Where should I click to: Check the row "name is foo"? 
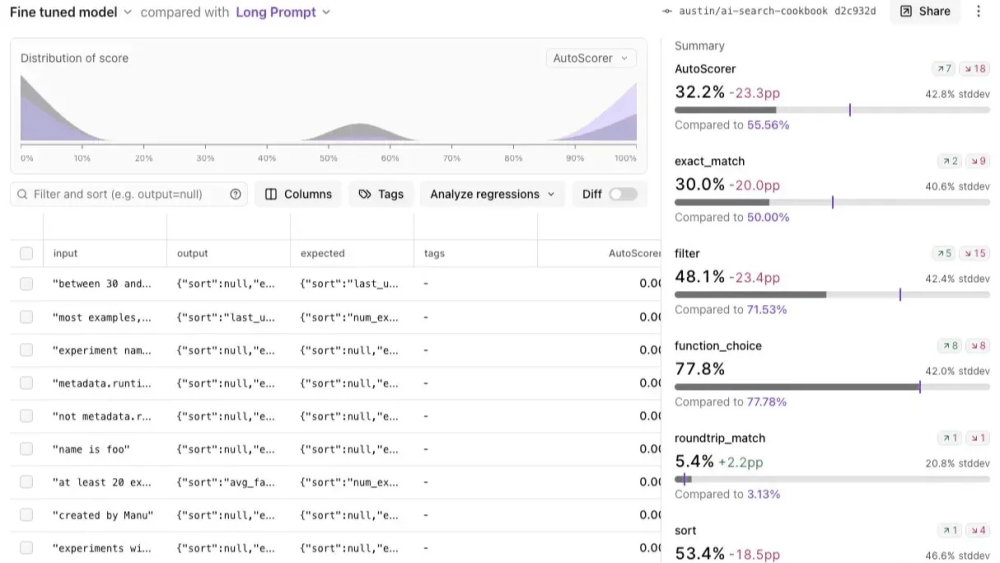tap(26, 449)
